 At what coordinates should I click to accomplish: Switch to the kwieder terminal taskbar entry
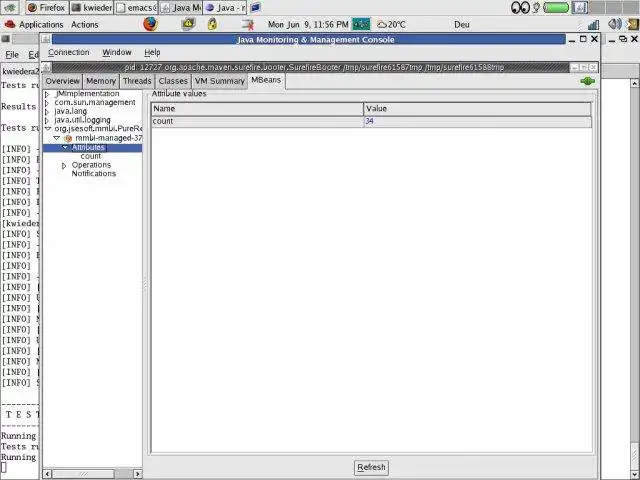coord(91,7)
